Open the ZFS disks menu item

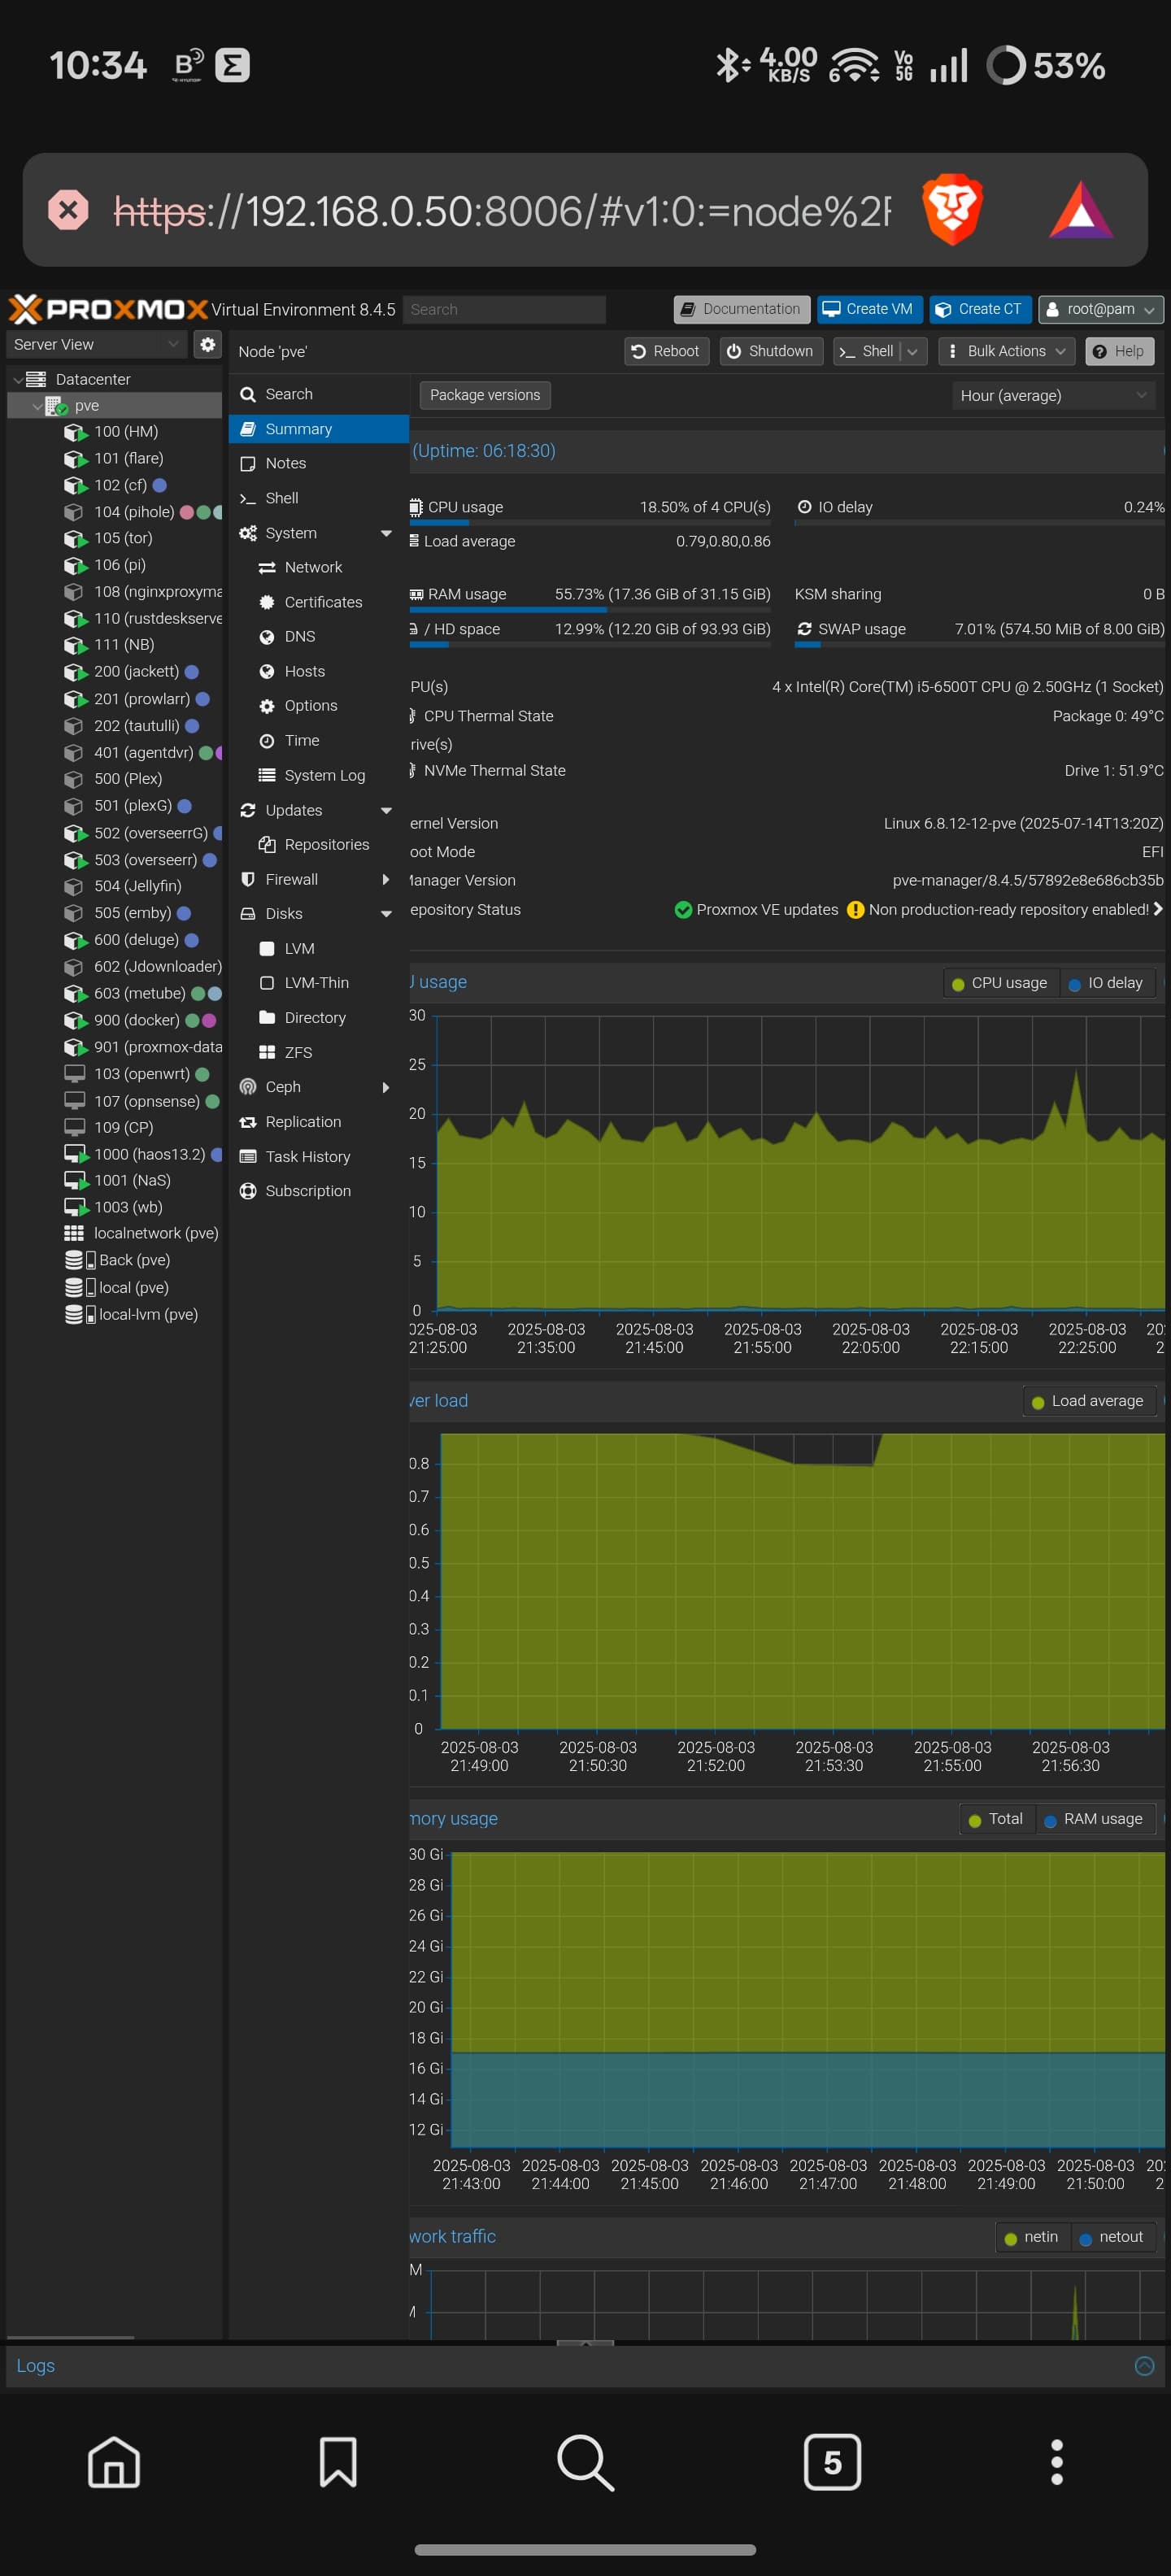point(319,1052)
